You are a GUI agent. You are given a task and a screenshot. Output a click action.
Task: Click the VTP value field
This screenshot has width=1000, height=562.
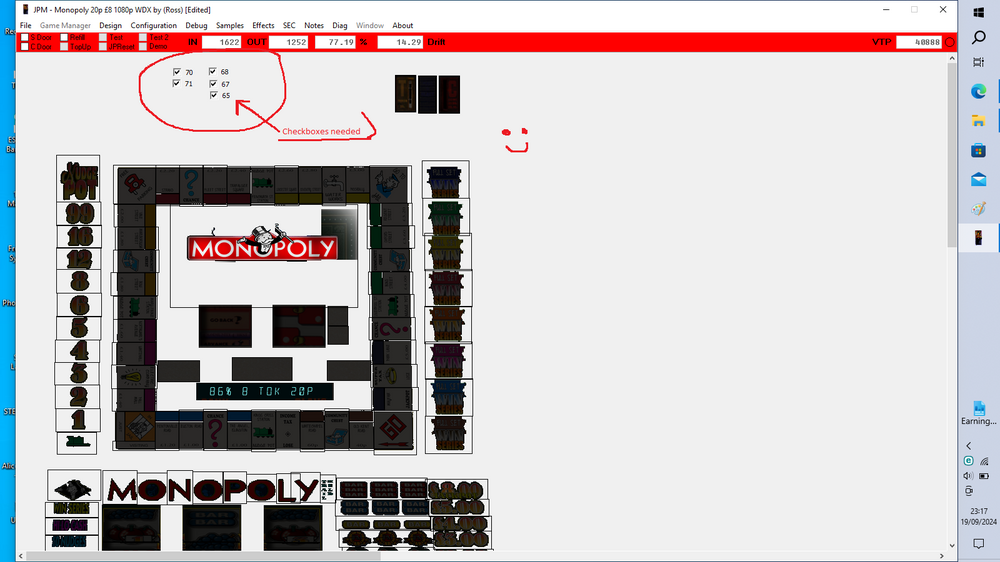coord(919,42)
